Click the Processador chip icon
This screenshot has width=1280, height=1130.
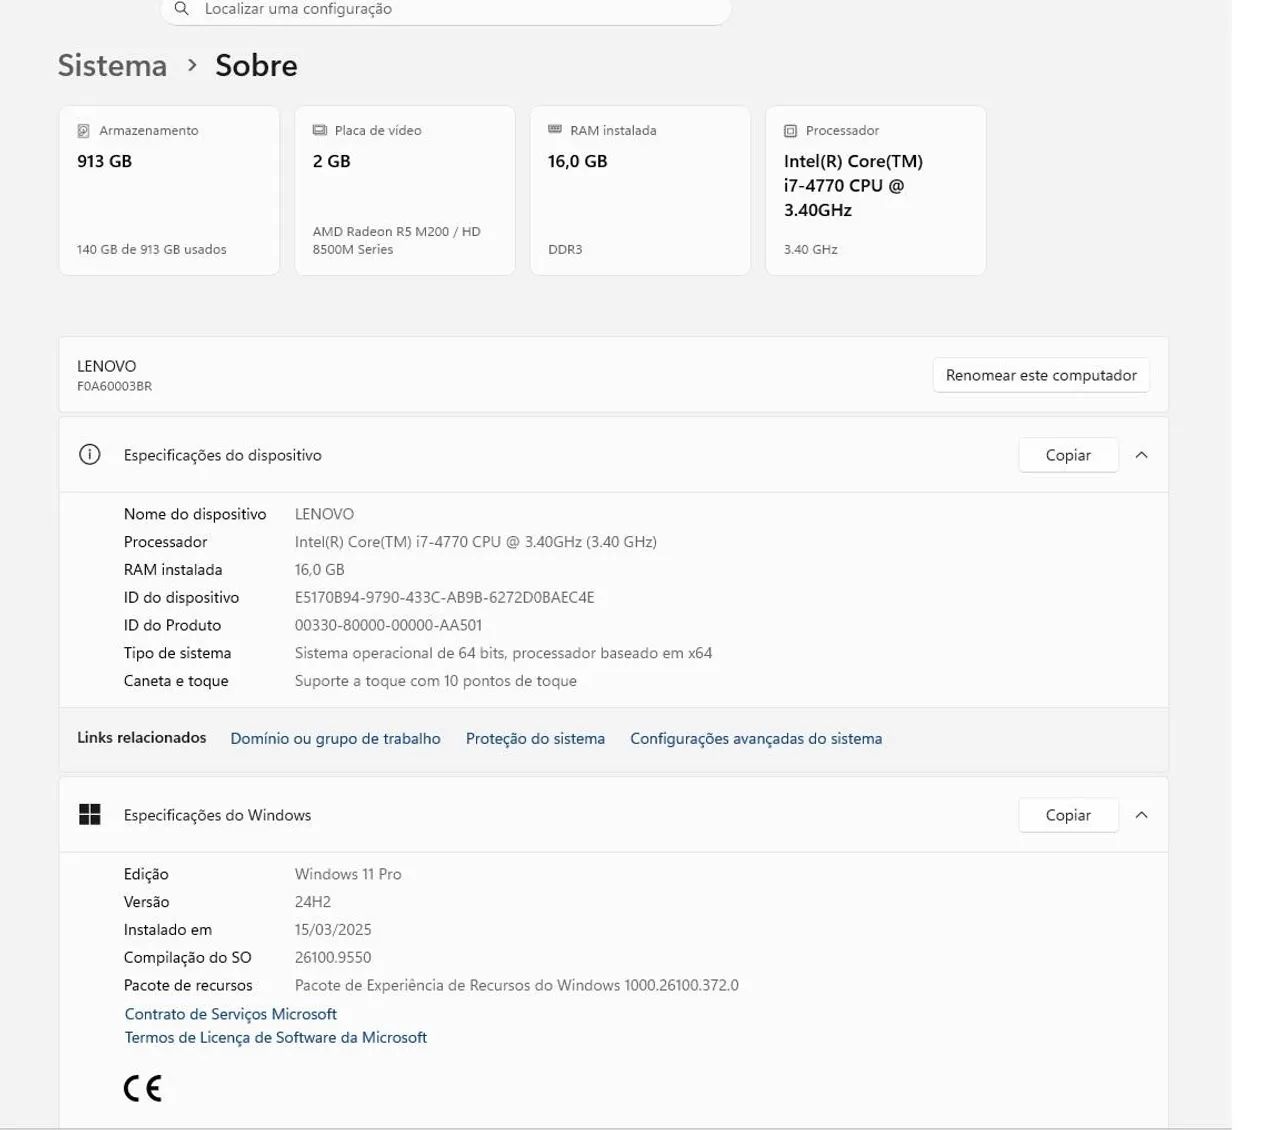790,131
